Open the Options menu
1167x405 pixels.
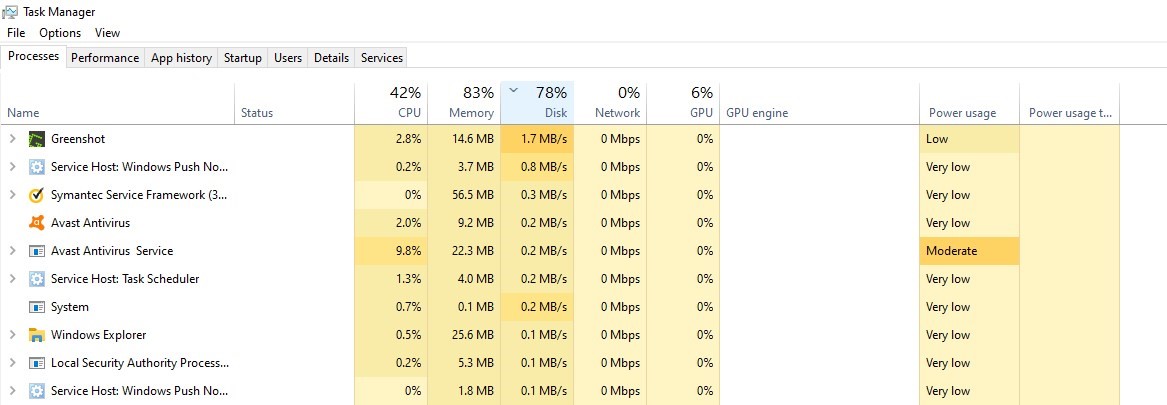pyautogui.click(x=60, y=33)
